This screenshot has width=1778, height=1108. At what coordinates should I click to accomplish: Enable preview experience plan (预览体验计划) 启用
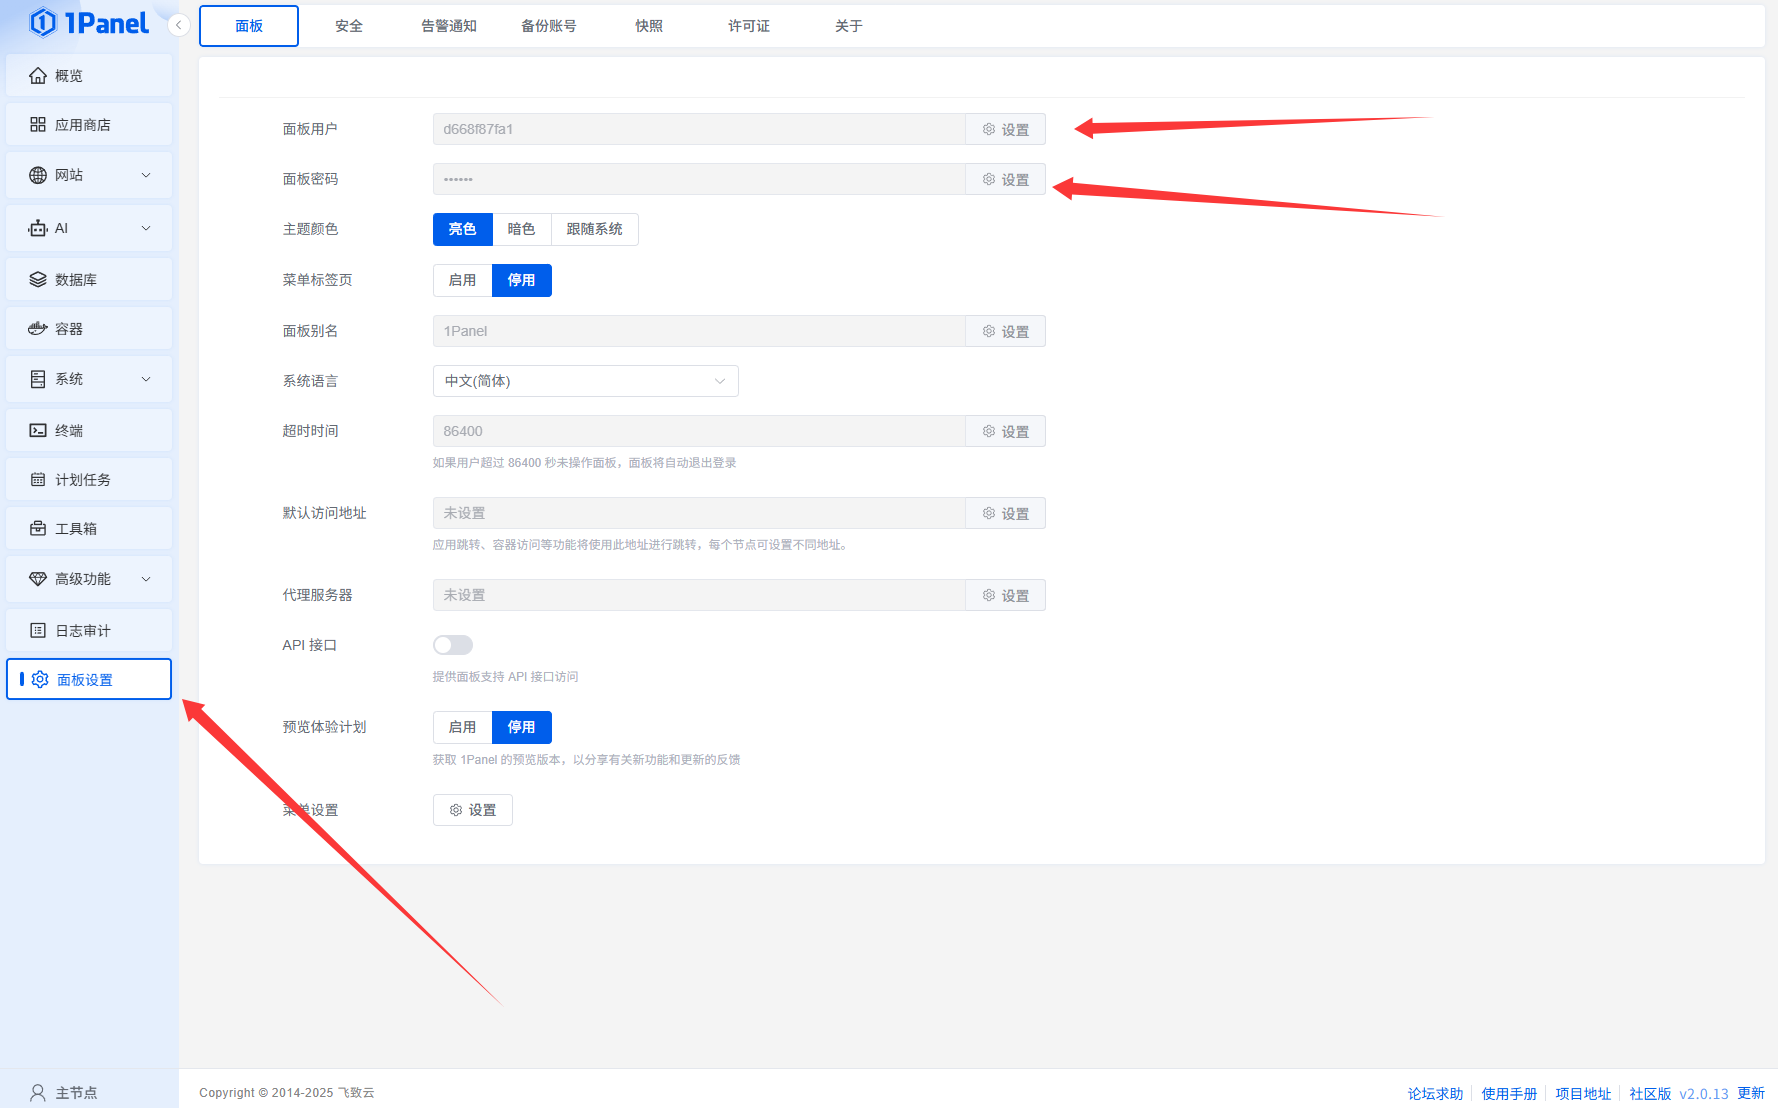coord(462,727)
